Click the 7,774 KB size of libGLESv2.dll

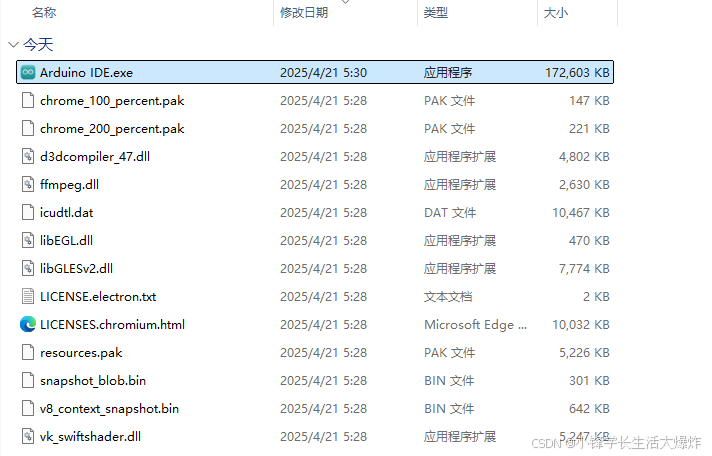click(x=584, y=268)
